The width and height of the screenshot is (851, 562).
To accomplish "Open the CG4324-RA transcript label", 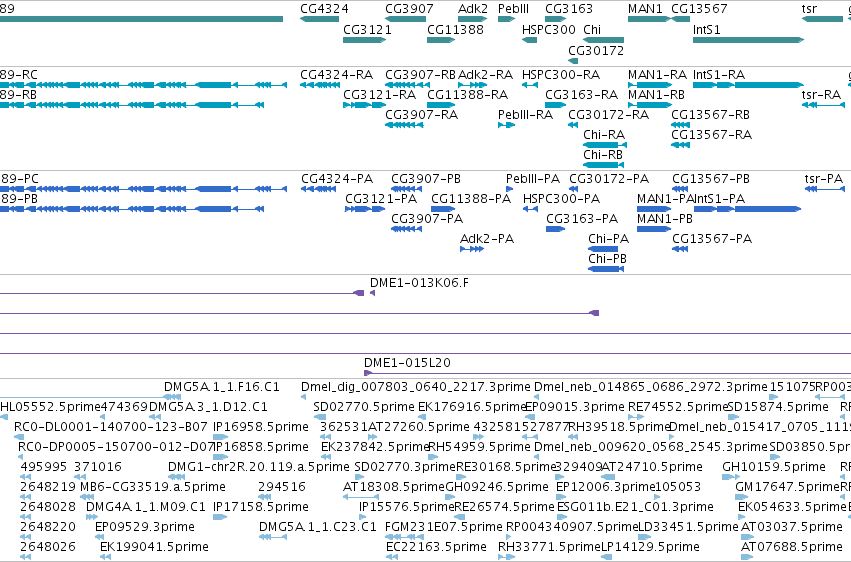I will [x=336, y=75].
